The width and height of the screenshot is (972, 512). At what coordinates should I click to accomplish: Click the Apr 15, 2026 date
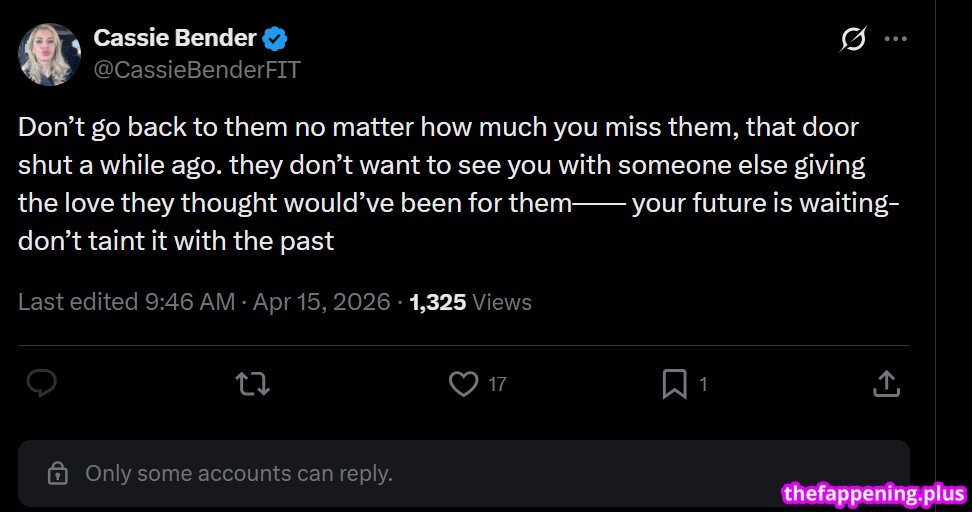(x=320, y=302)
